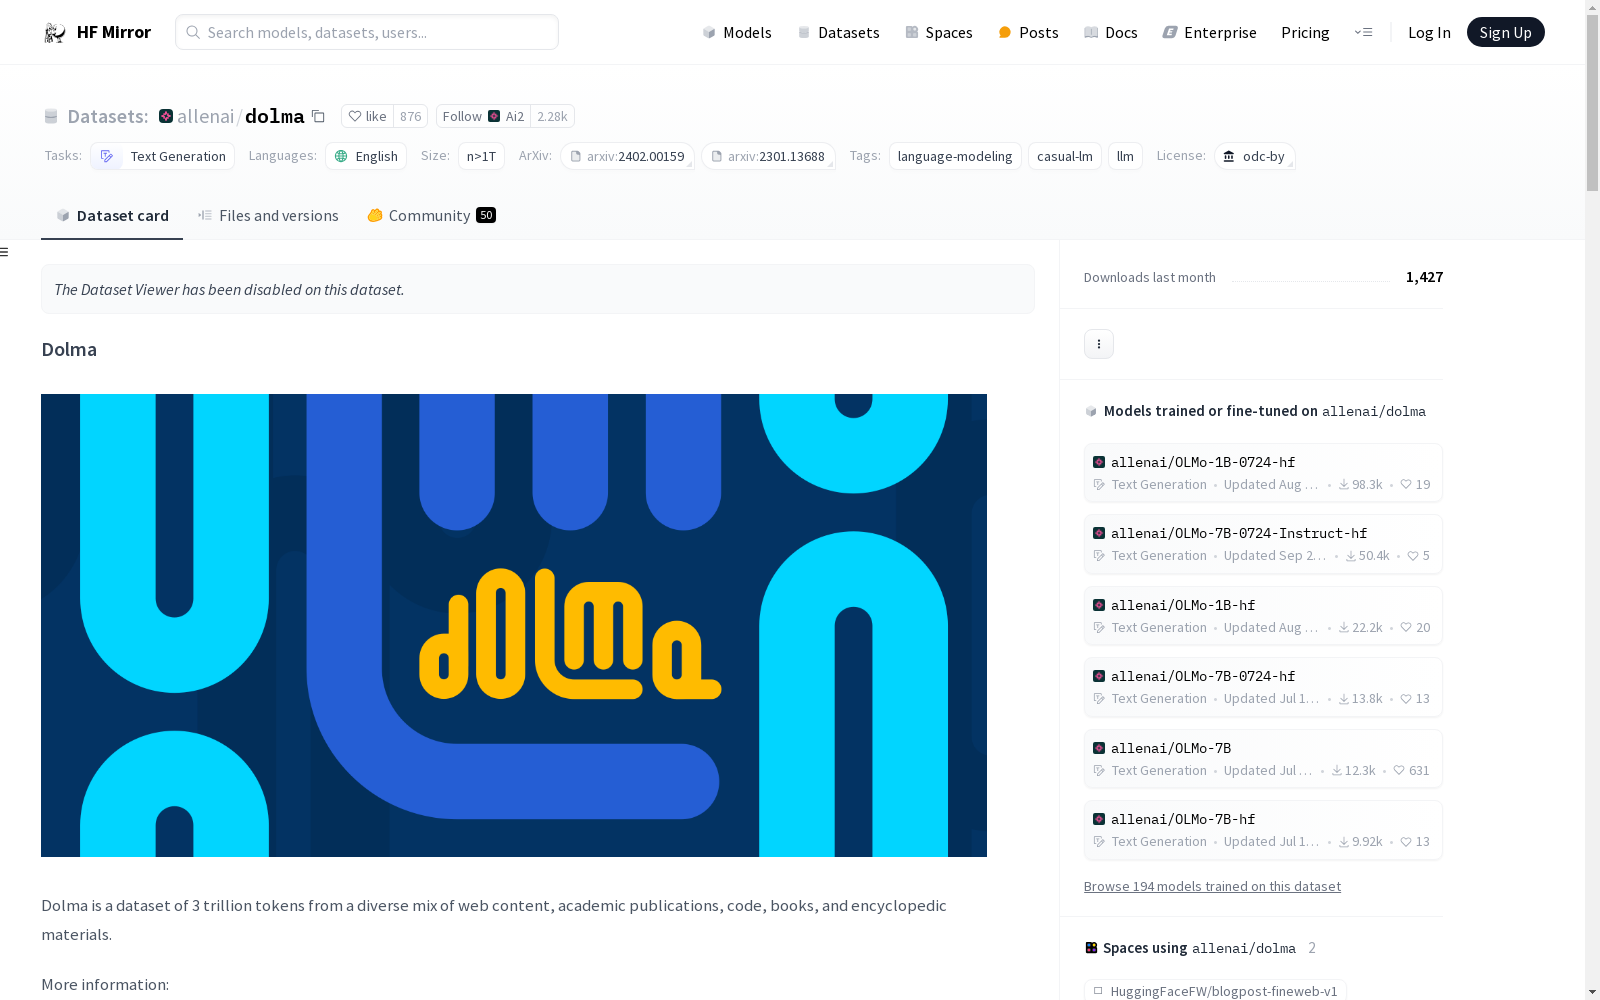Click the Datasets: breadcrumb label
The image size is (1600, 1000).
[x=107, y=116]
